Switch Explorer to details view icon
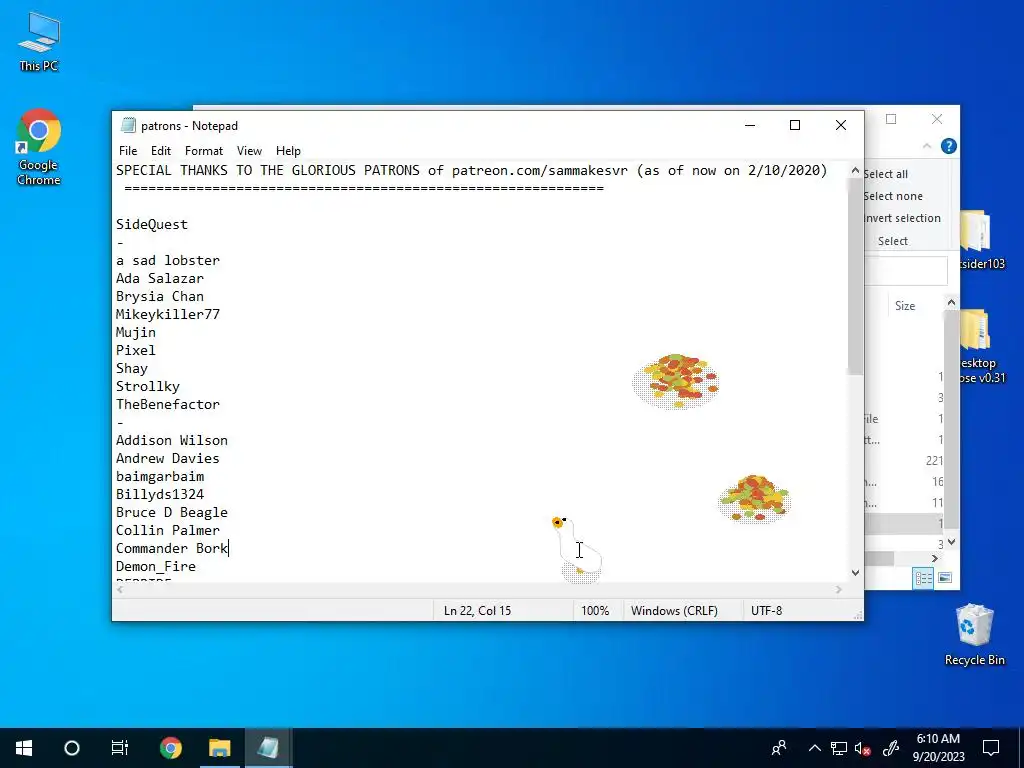Screen dimensions: 1024x768 [x=923, y=578]
